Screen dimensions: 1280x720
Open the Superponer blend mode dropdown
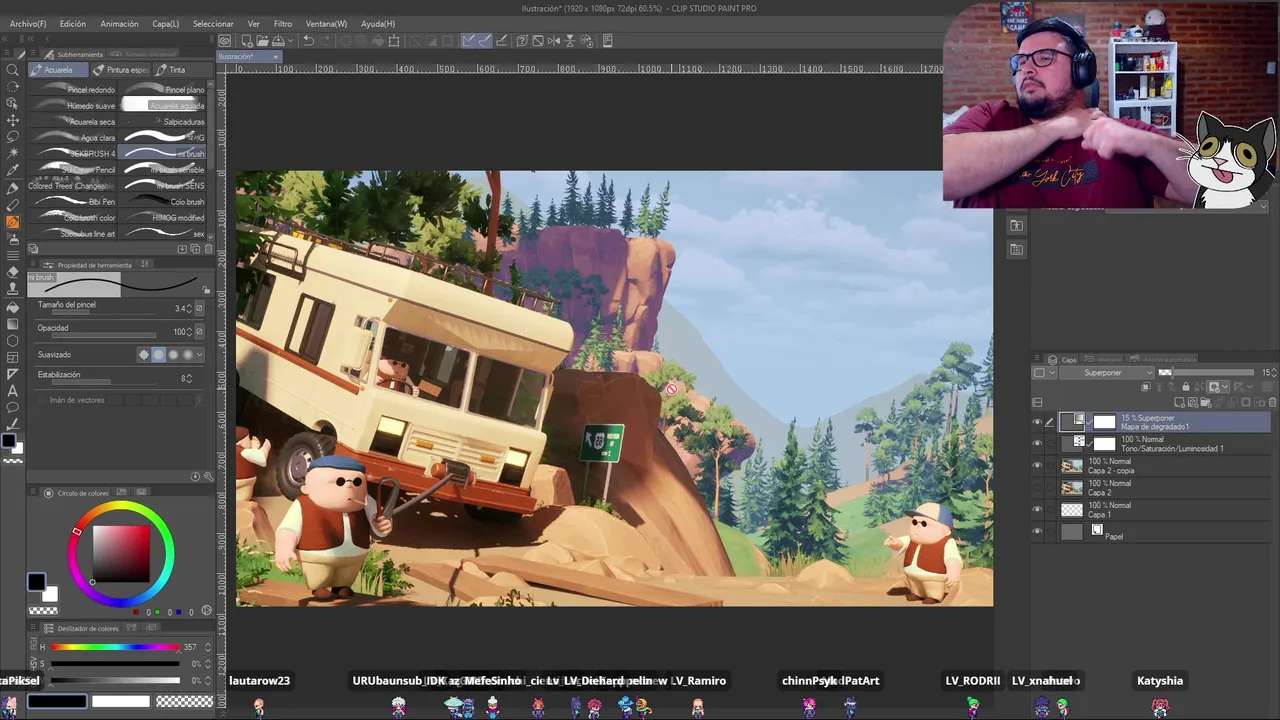click(x=1108, y=373)
